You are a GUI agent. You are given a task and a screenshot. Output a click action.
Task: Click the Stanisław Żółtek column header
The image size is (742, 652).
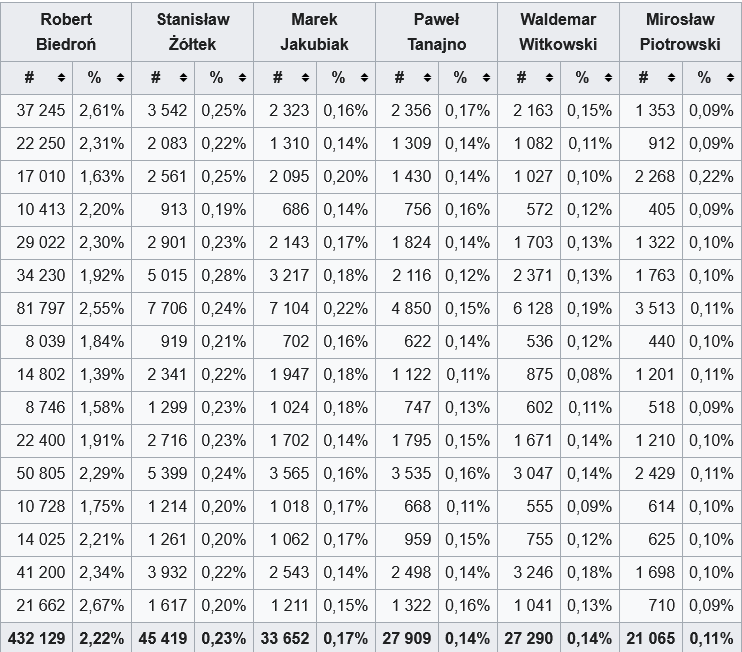pyautogui.click(x=192, y=32)
